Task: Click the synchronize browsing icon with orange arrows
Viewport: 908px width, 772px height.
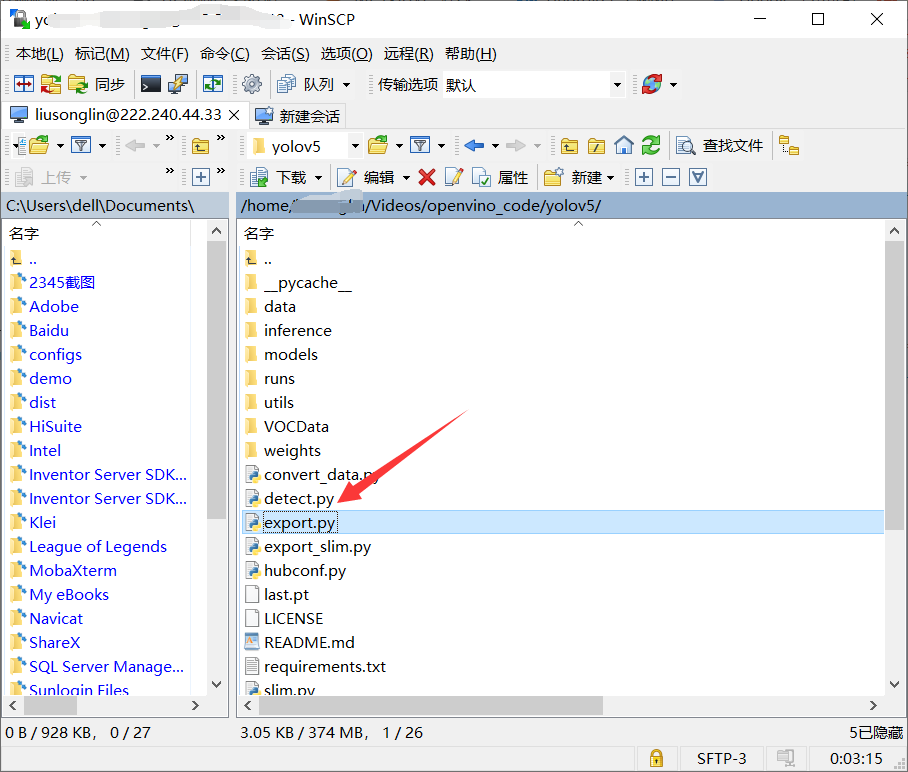Action: click(51, 85)
